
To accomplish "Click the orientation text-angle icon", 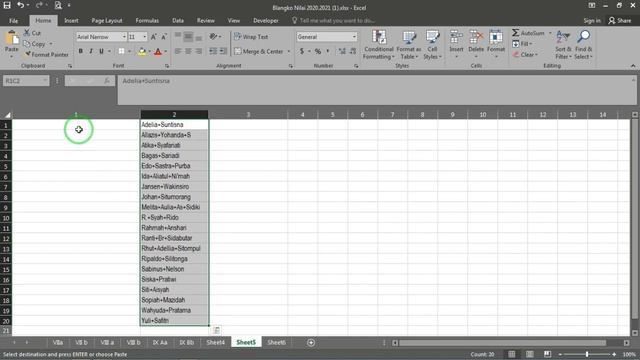I will point(213,37).
